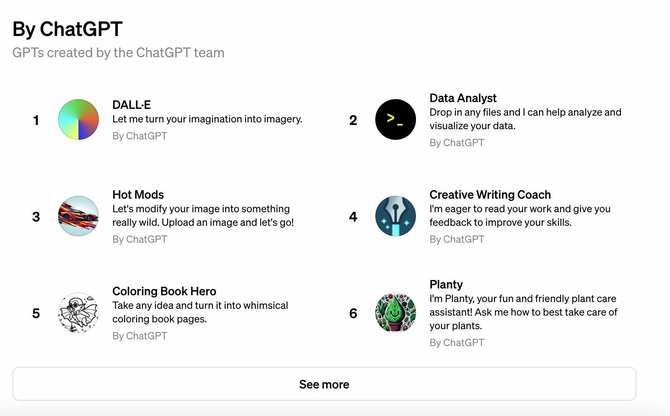Click the Coloring Book Hero title
The height and width of the screenshot is (416, 670).
pyautogui.click(x=164, y=291)
